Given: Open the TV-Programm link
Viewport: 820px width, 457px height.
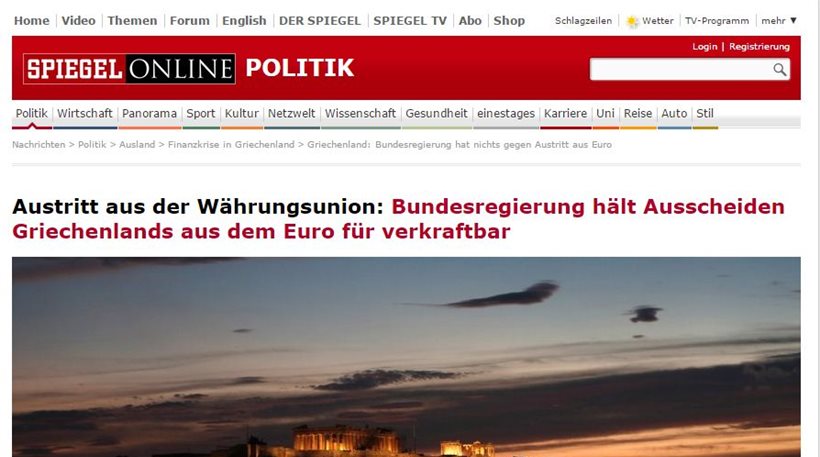Looking at the screenshot, I should coord(717,21).
